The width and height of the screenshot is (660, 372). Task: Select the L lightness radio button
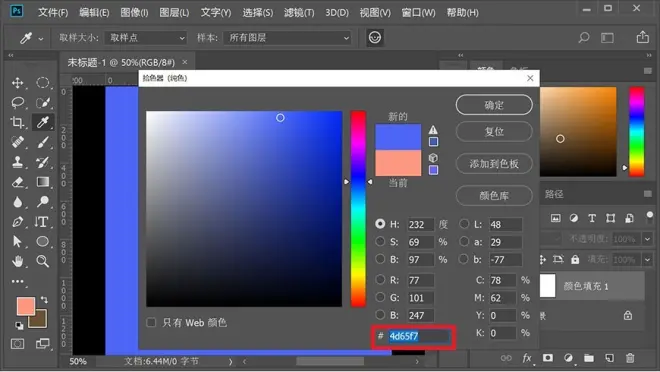(x=464, y=224)
